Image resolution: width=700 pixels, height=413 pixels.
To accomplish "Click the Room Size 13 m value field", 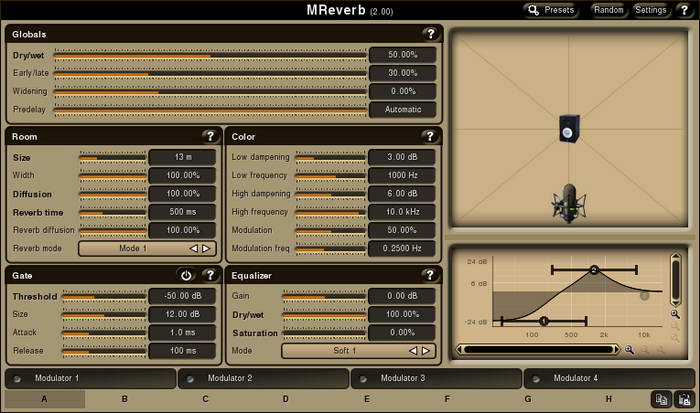I will [183, 157].
